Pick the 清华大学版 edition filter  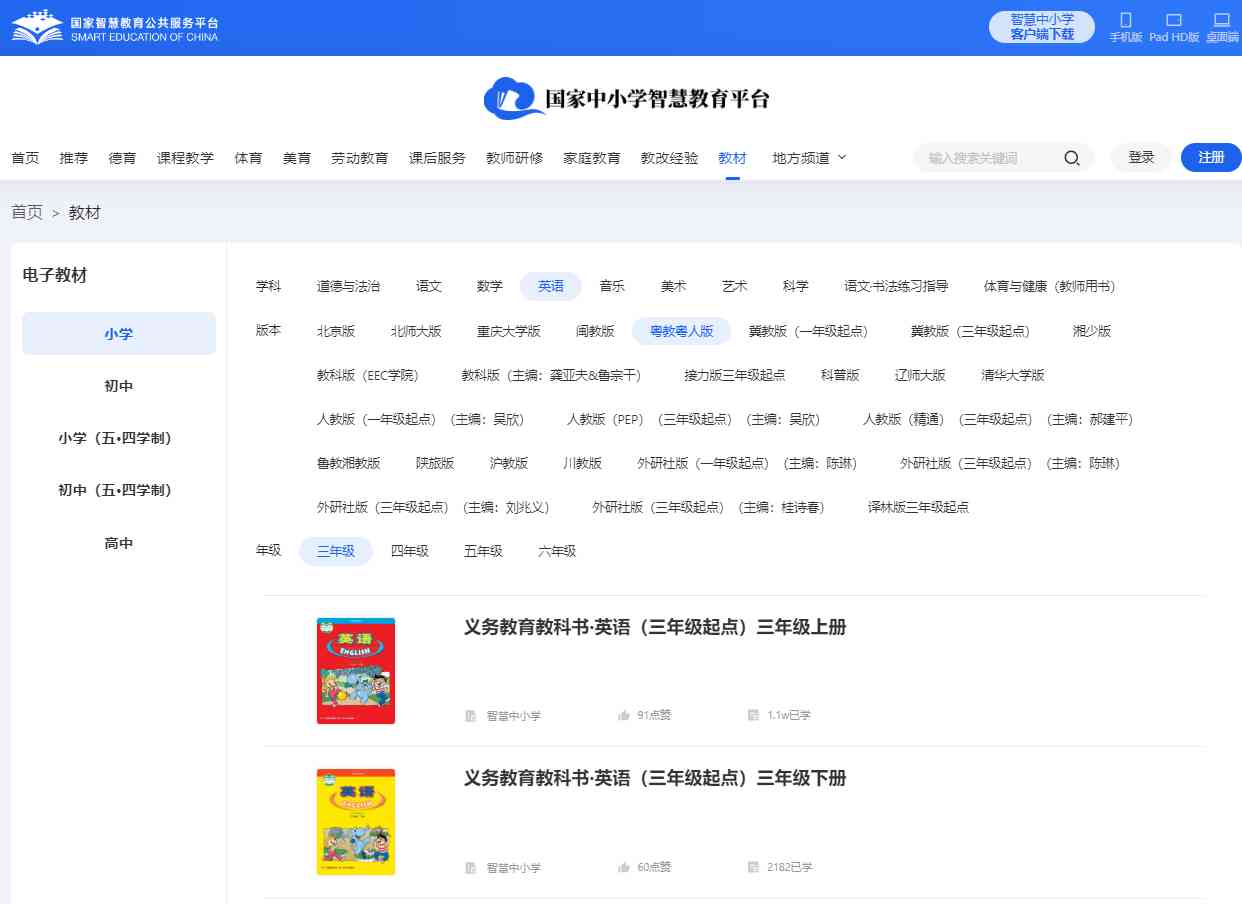click(1013, 375)
